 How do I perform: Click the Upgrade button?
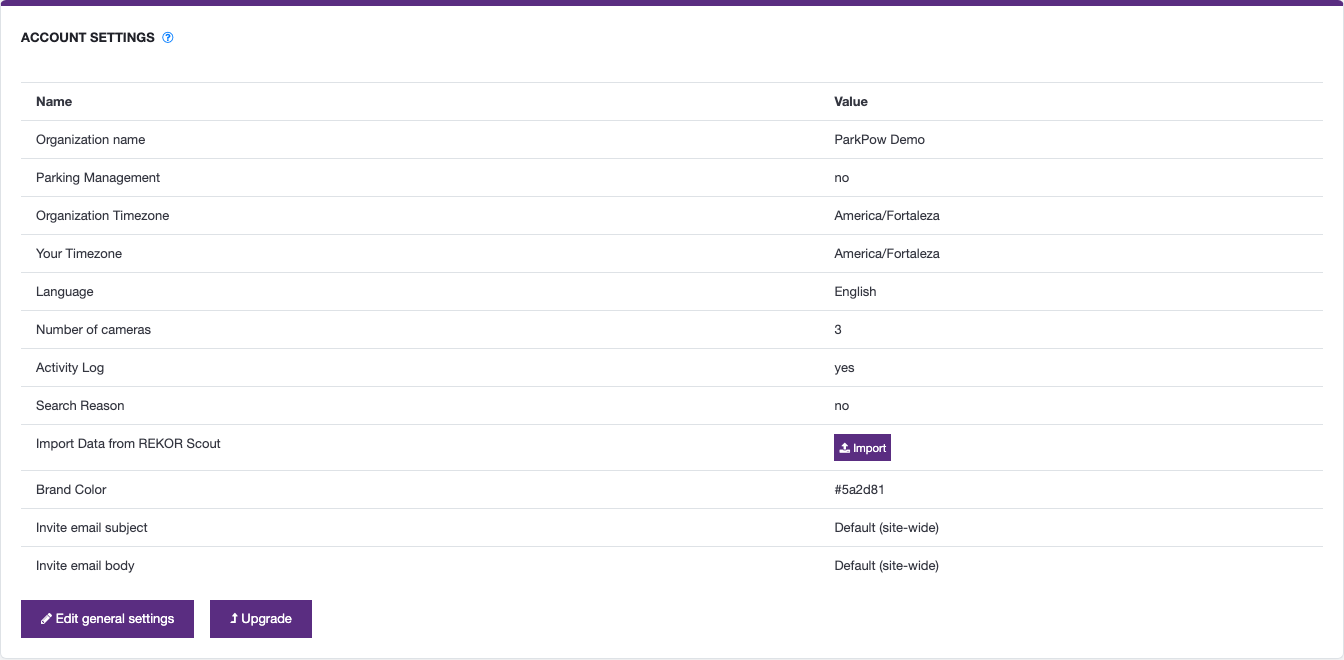(x=261, y=619)
